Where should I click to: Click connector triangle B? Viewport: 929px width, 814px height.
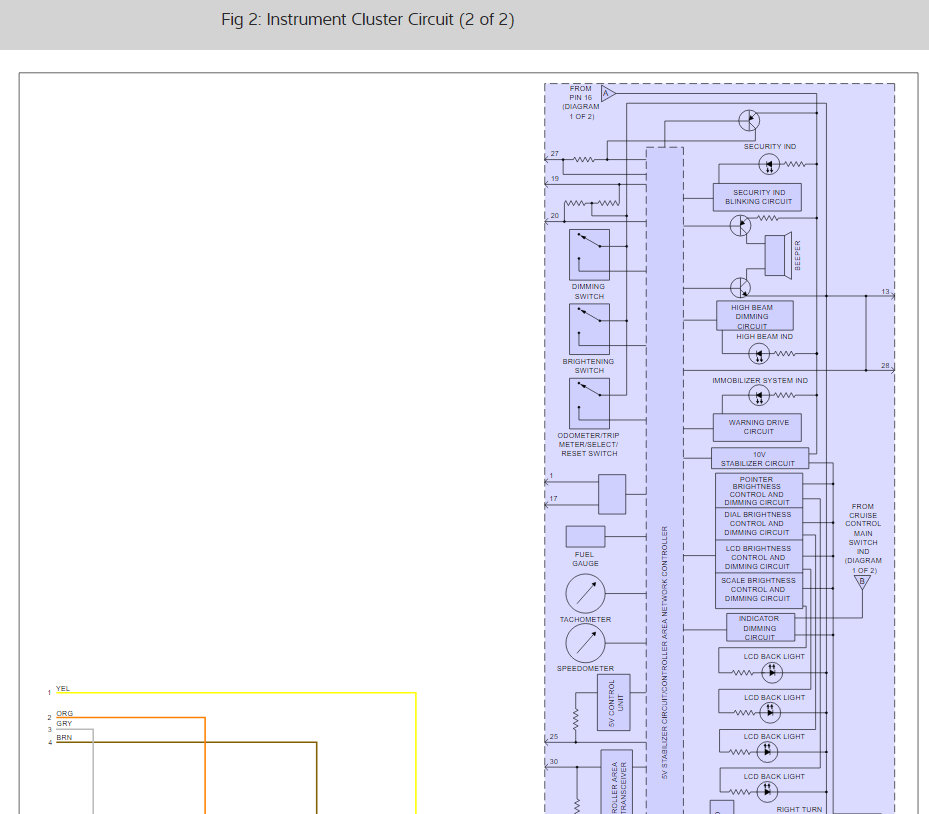(x=862, y=582)
